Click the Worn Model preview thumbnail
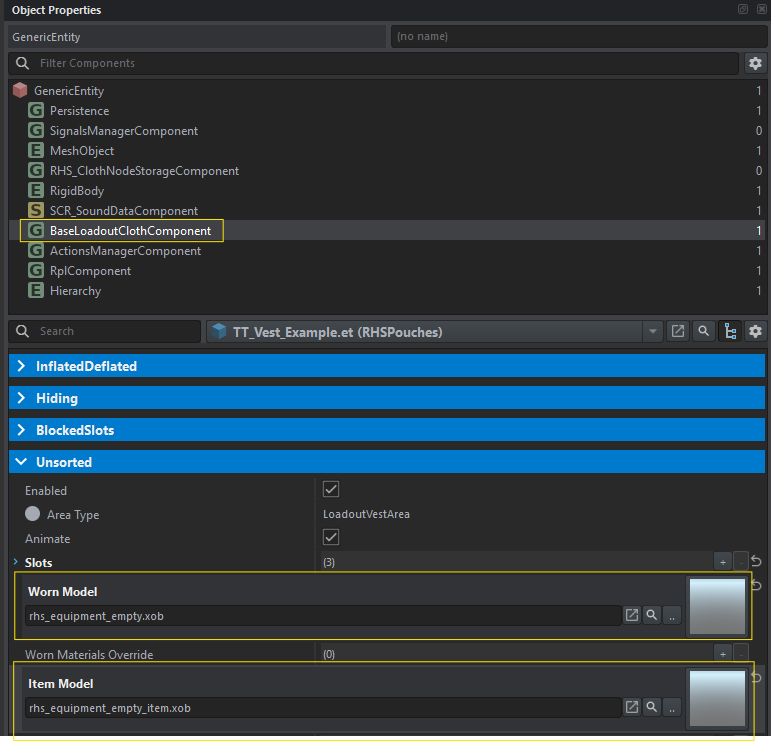771x741 pixels. [716, 606]
